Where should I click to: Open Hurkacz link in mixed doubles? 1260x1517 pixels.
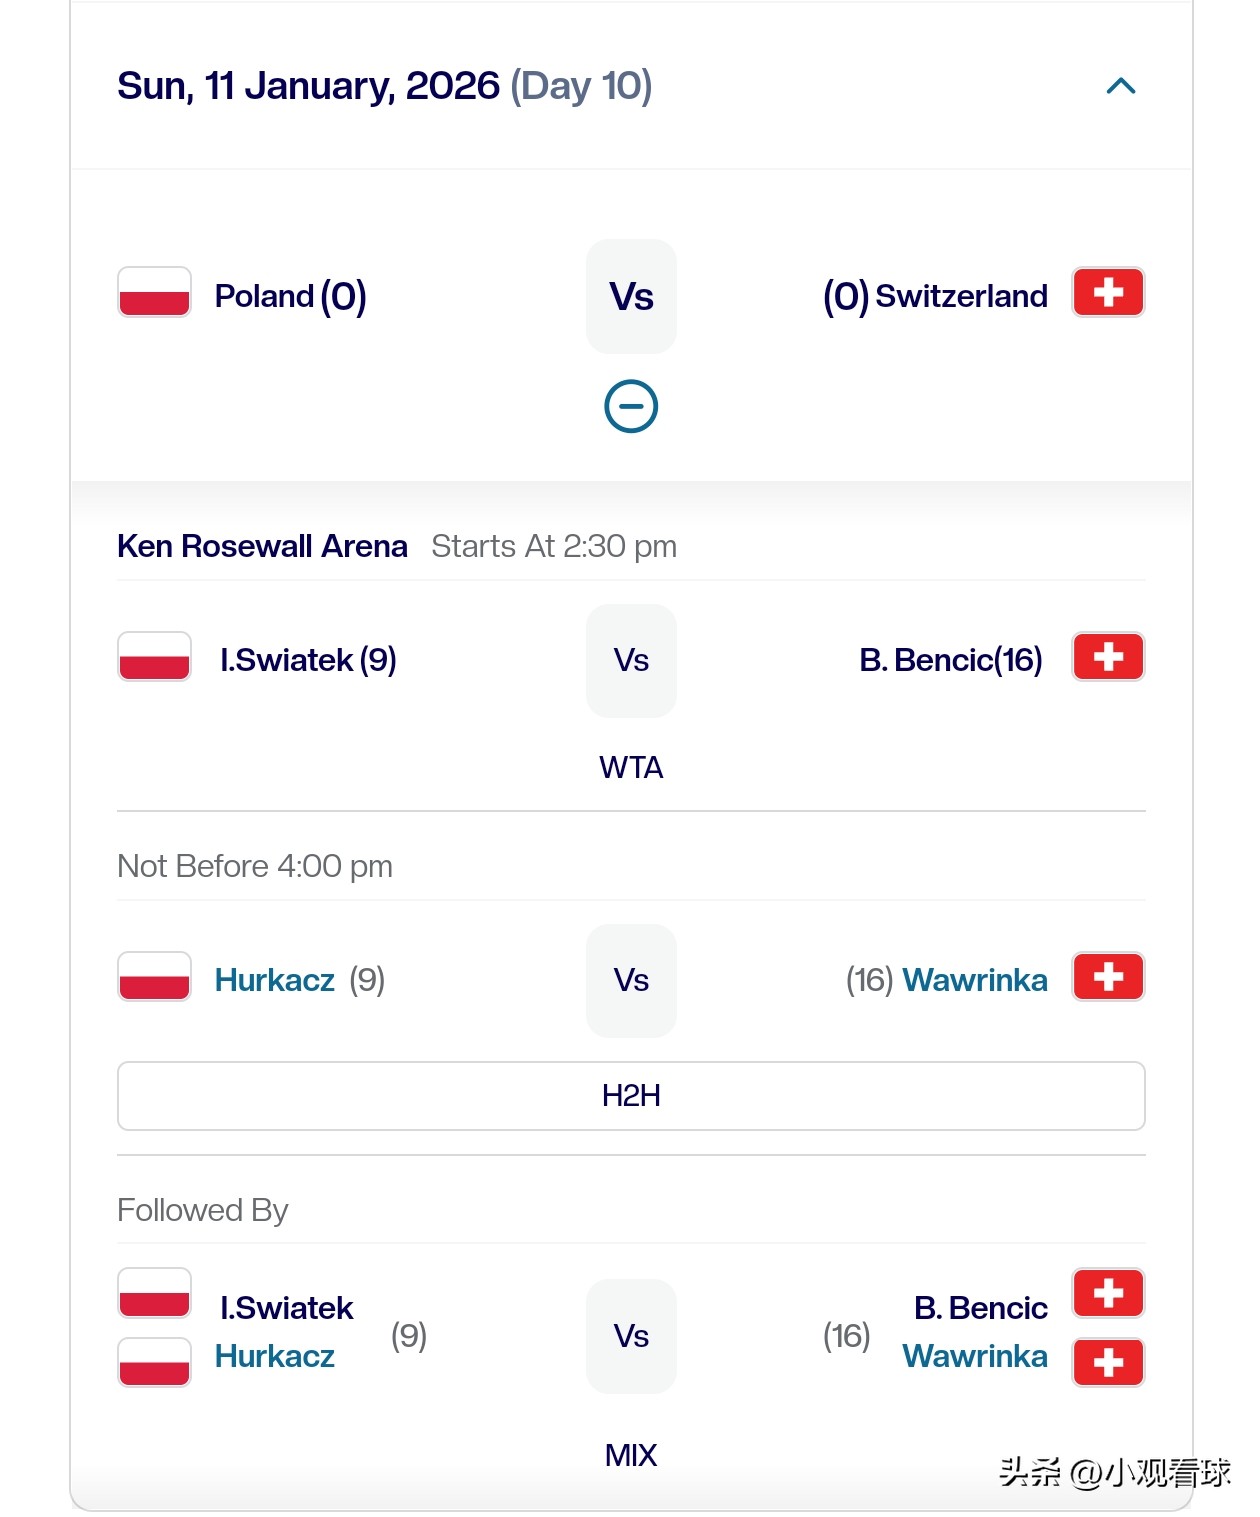[x=275, y=1356]
